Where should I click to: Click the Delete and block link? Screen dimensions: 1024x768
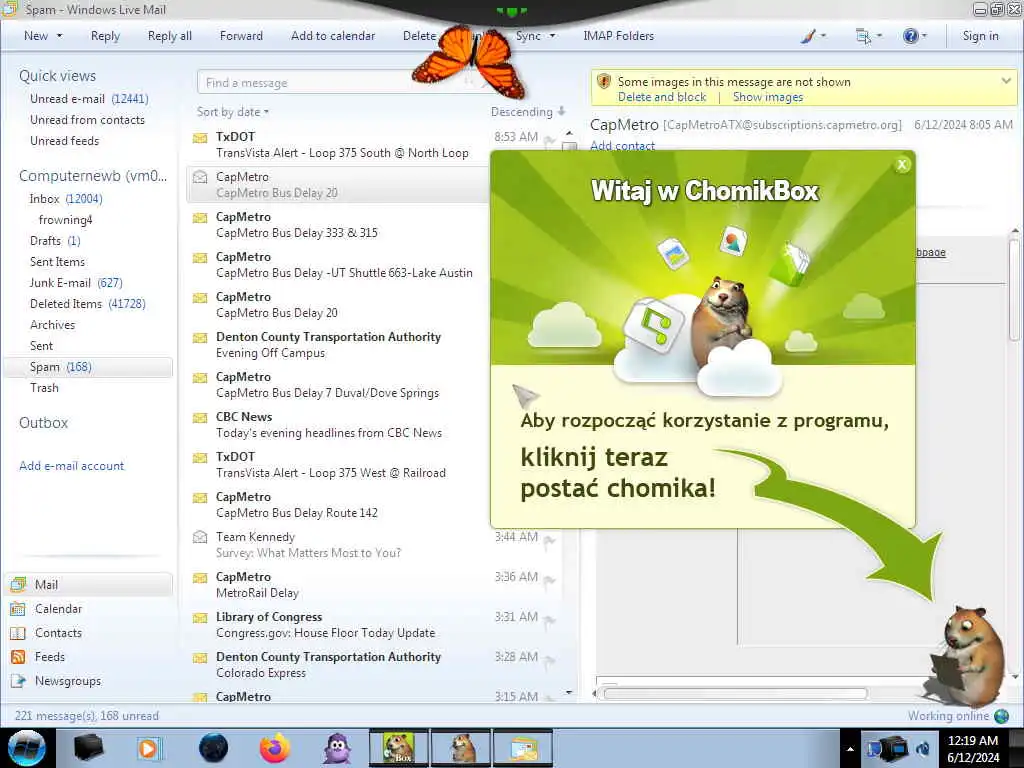point(662,97)
